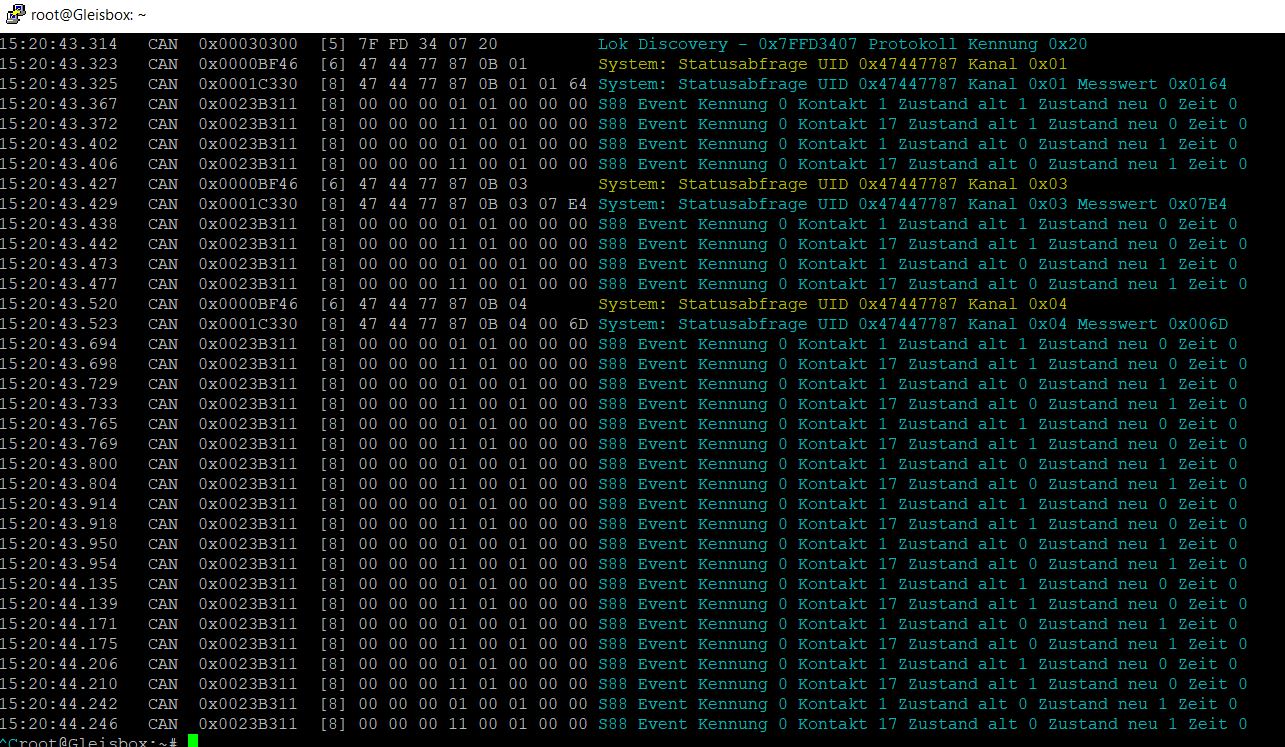Click timestamp 15:20:44.210
Screen dimensions: 1285x747
coord(59,684)
